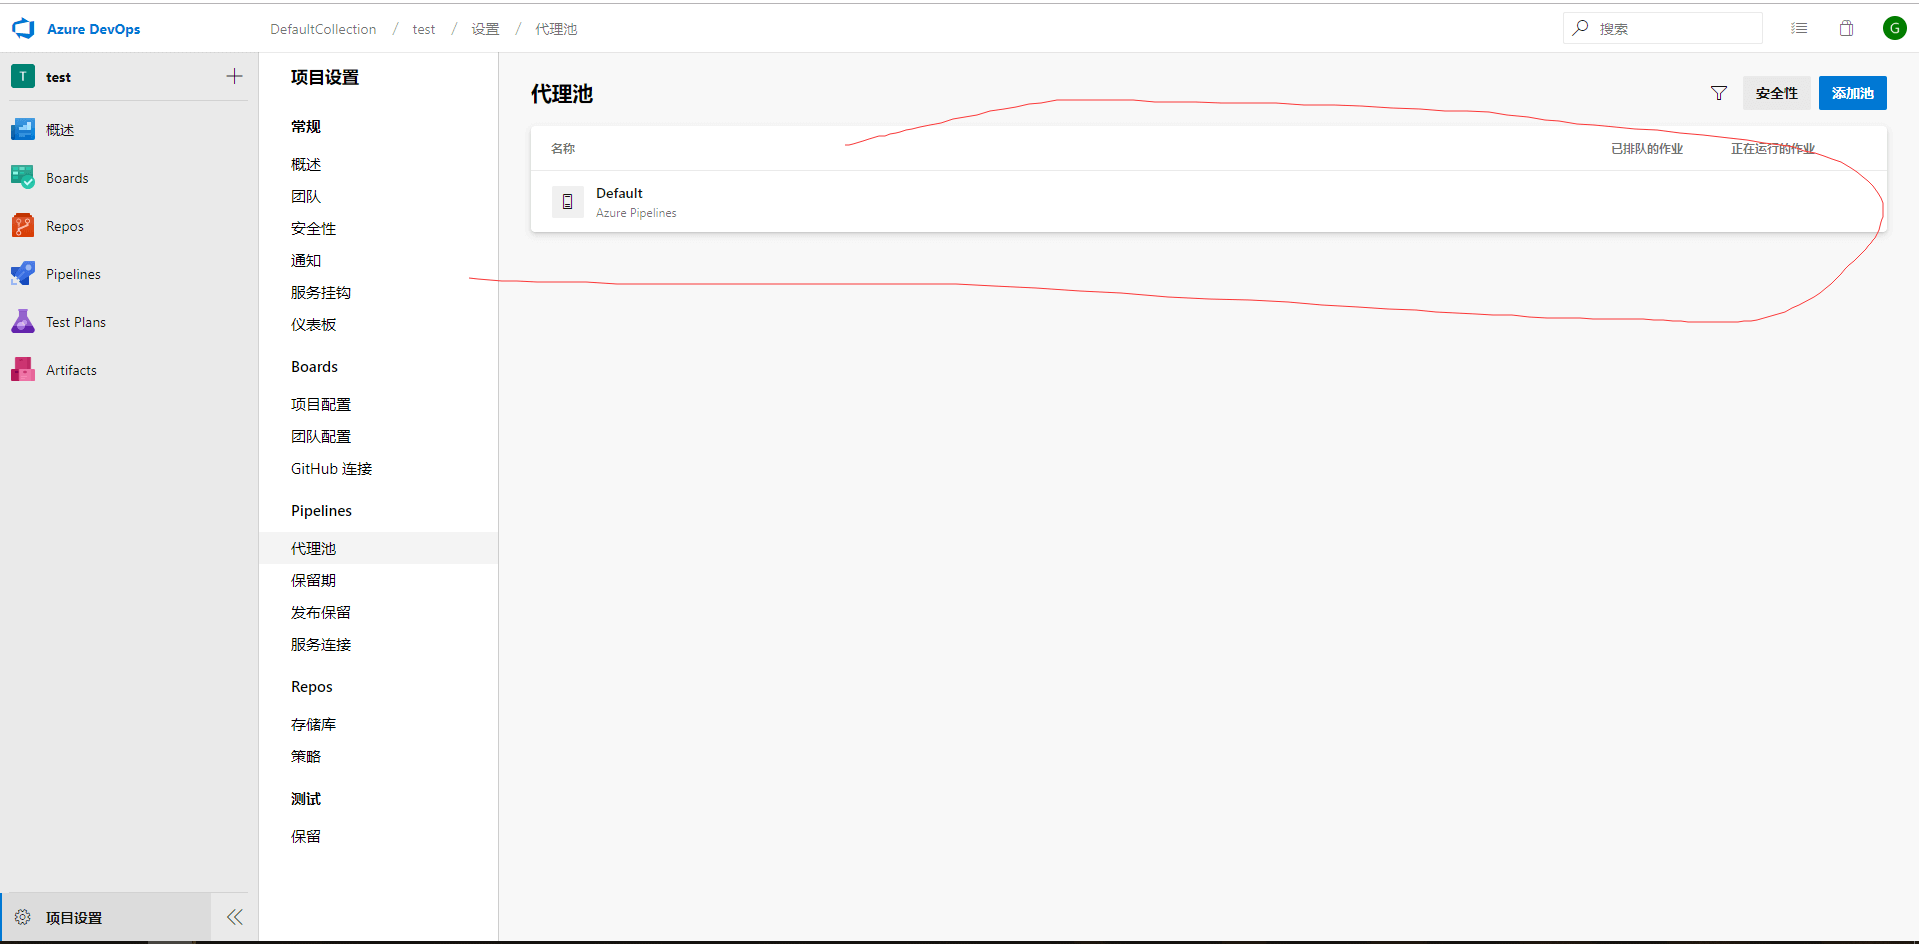
Task: Open the Pipelines hub icon
Action: coord(23,274)
